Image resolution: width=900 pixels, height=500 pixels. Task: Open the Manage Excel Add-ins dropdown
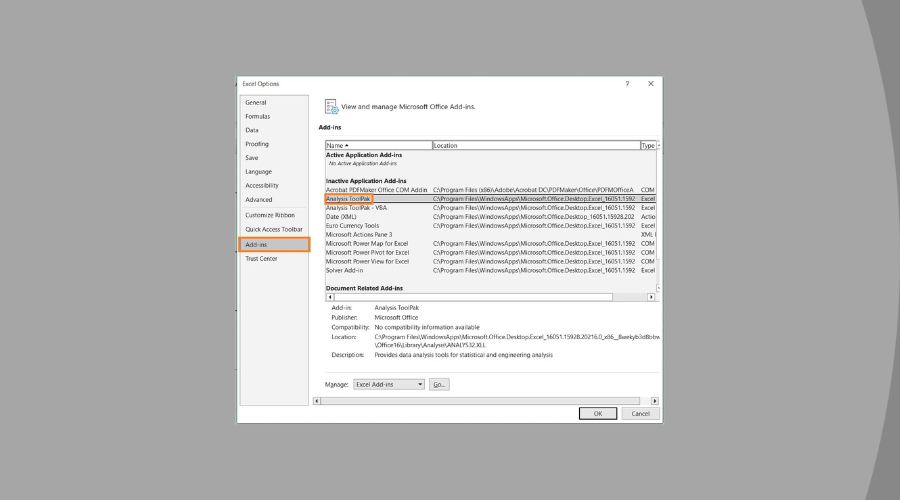point(389,384)
